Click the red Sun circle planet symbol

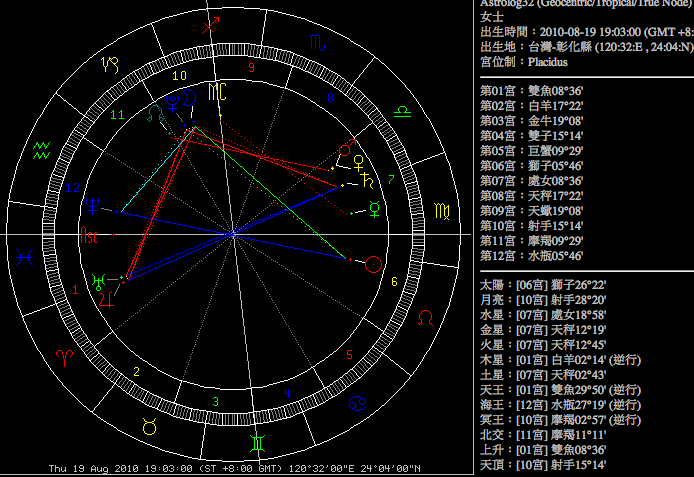[x=374, y=264]
